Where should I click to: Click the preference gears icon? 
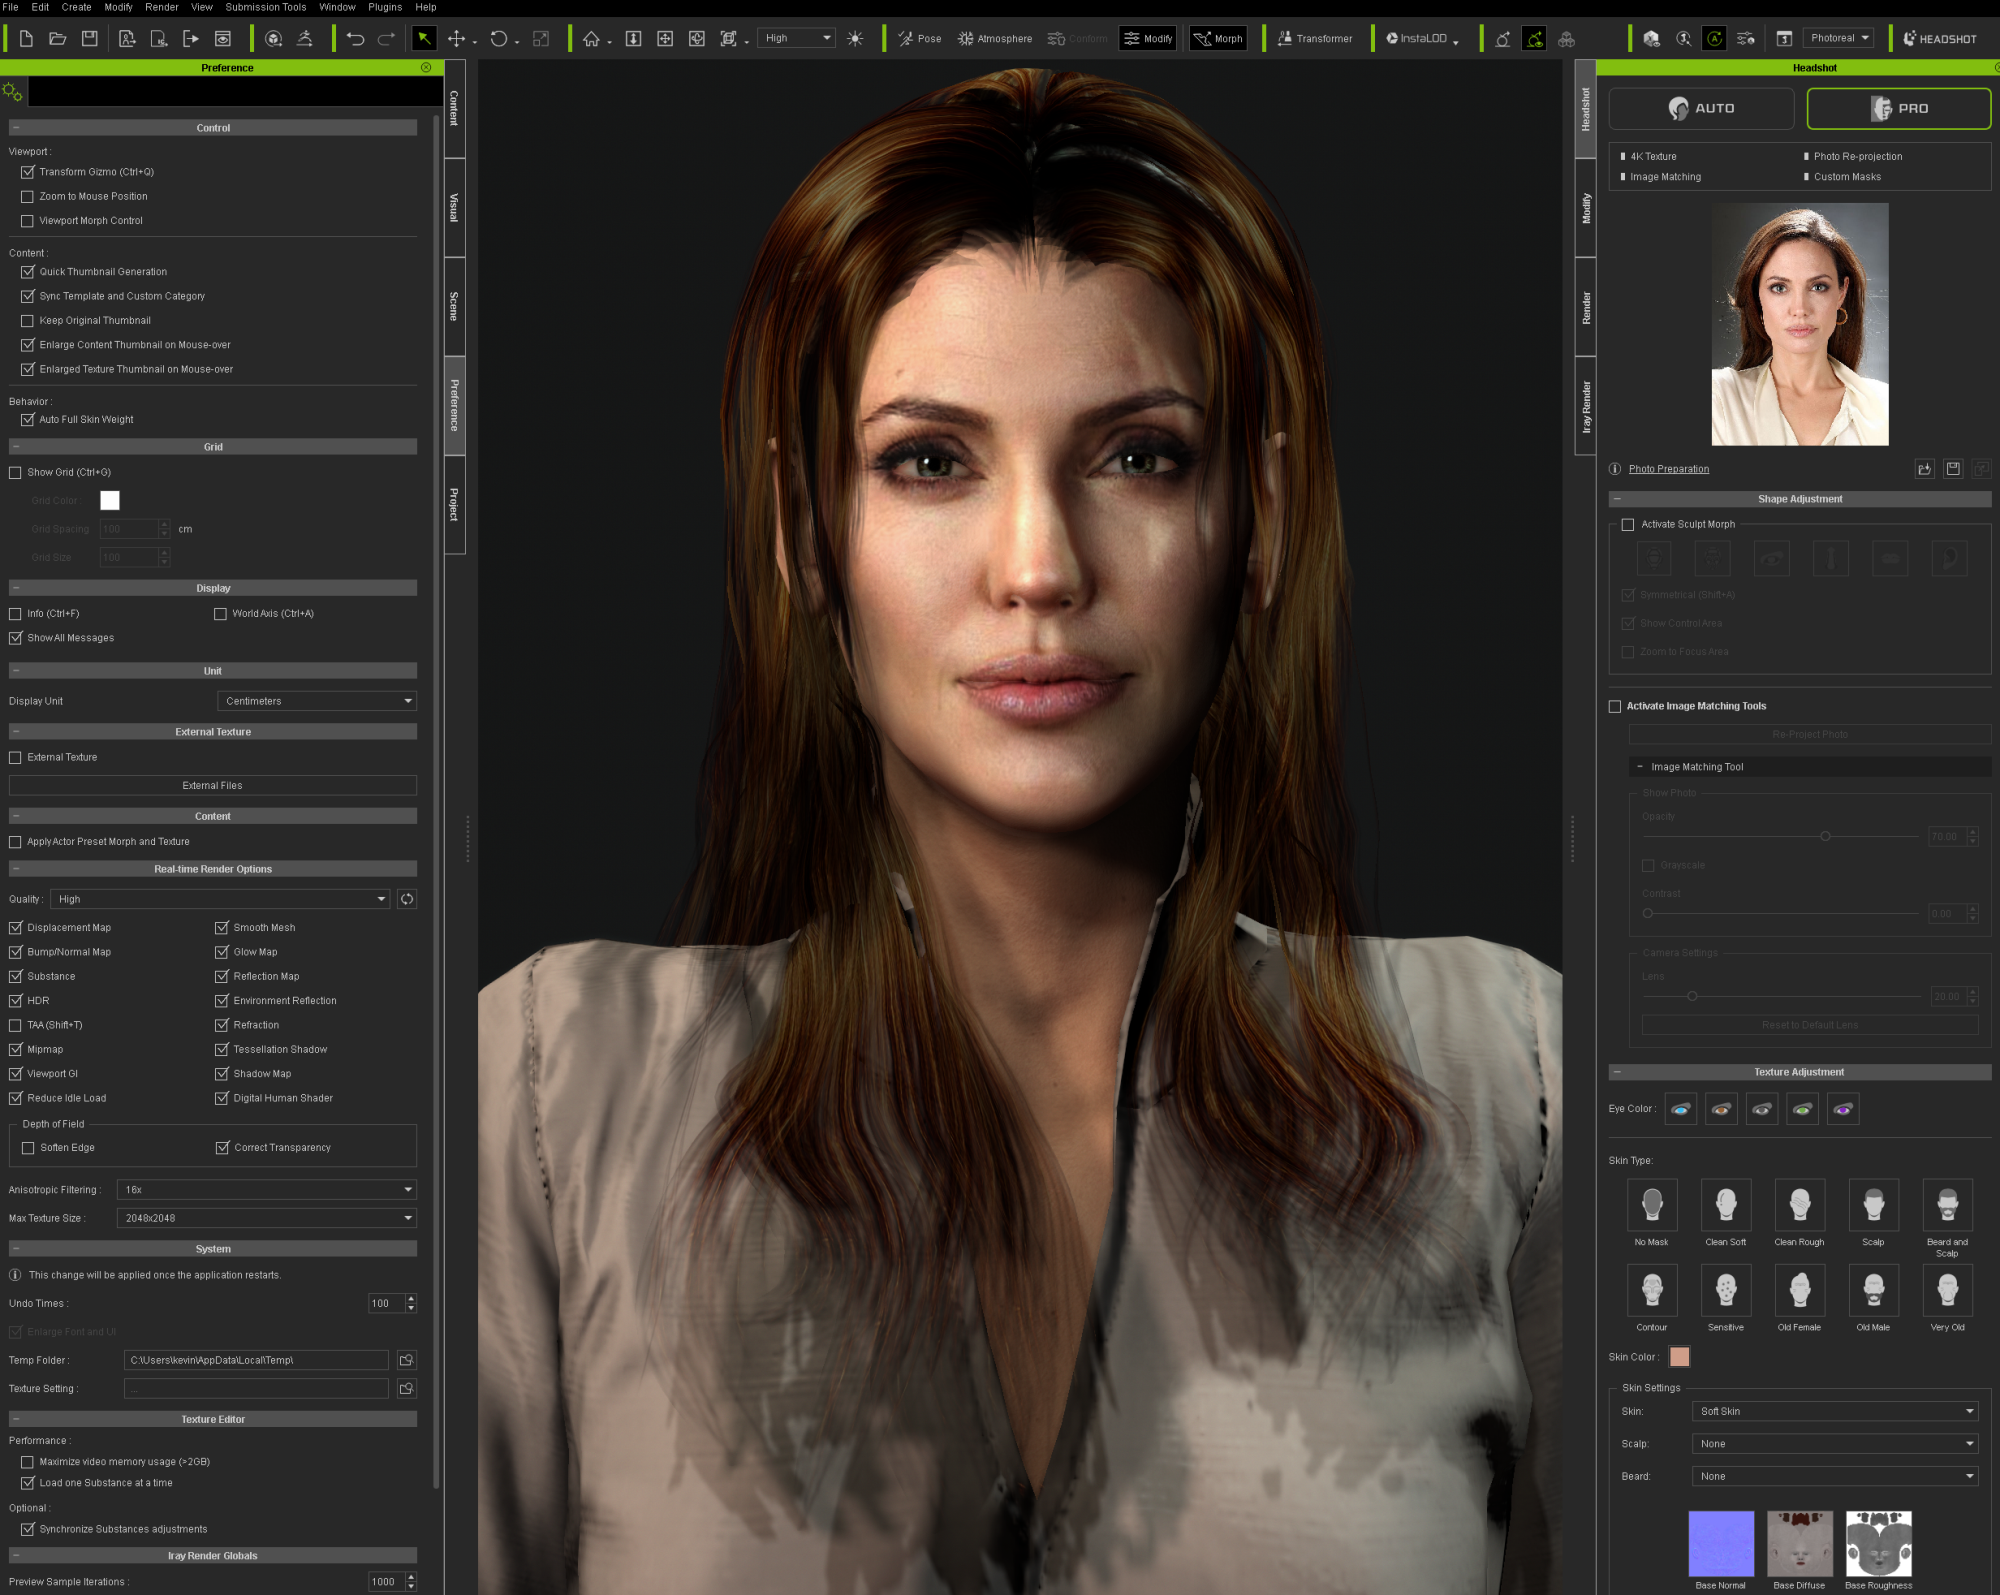pos(12,92)
